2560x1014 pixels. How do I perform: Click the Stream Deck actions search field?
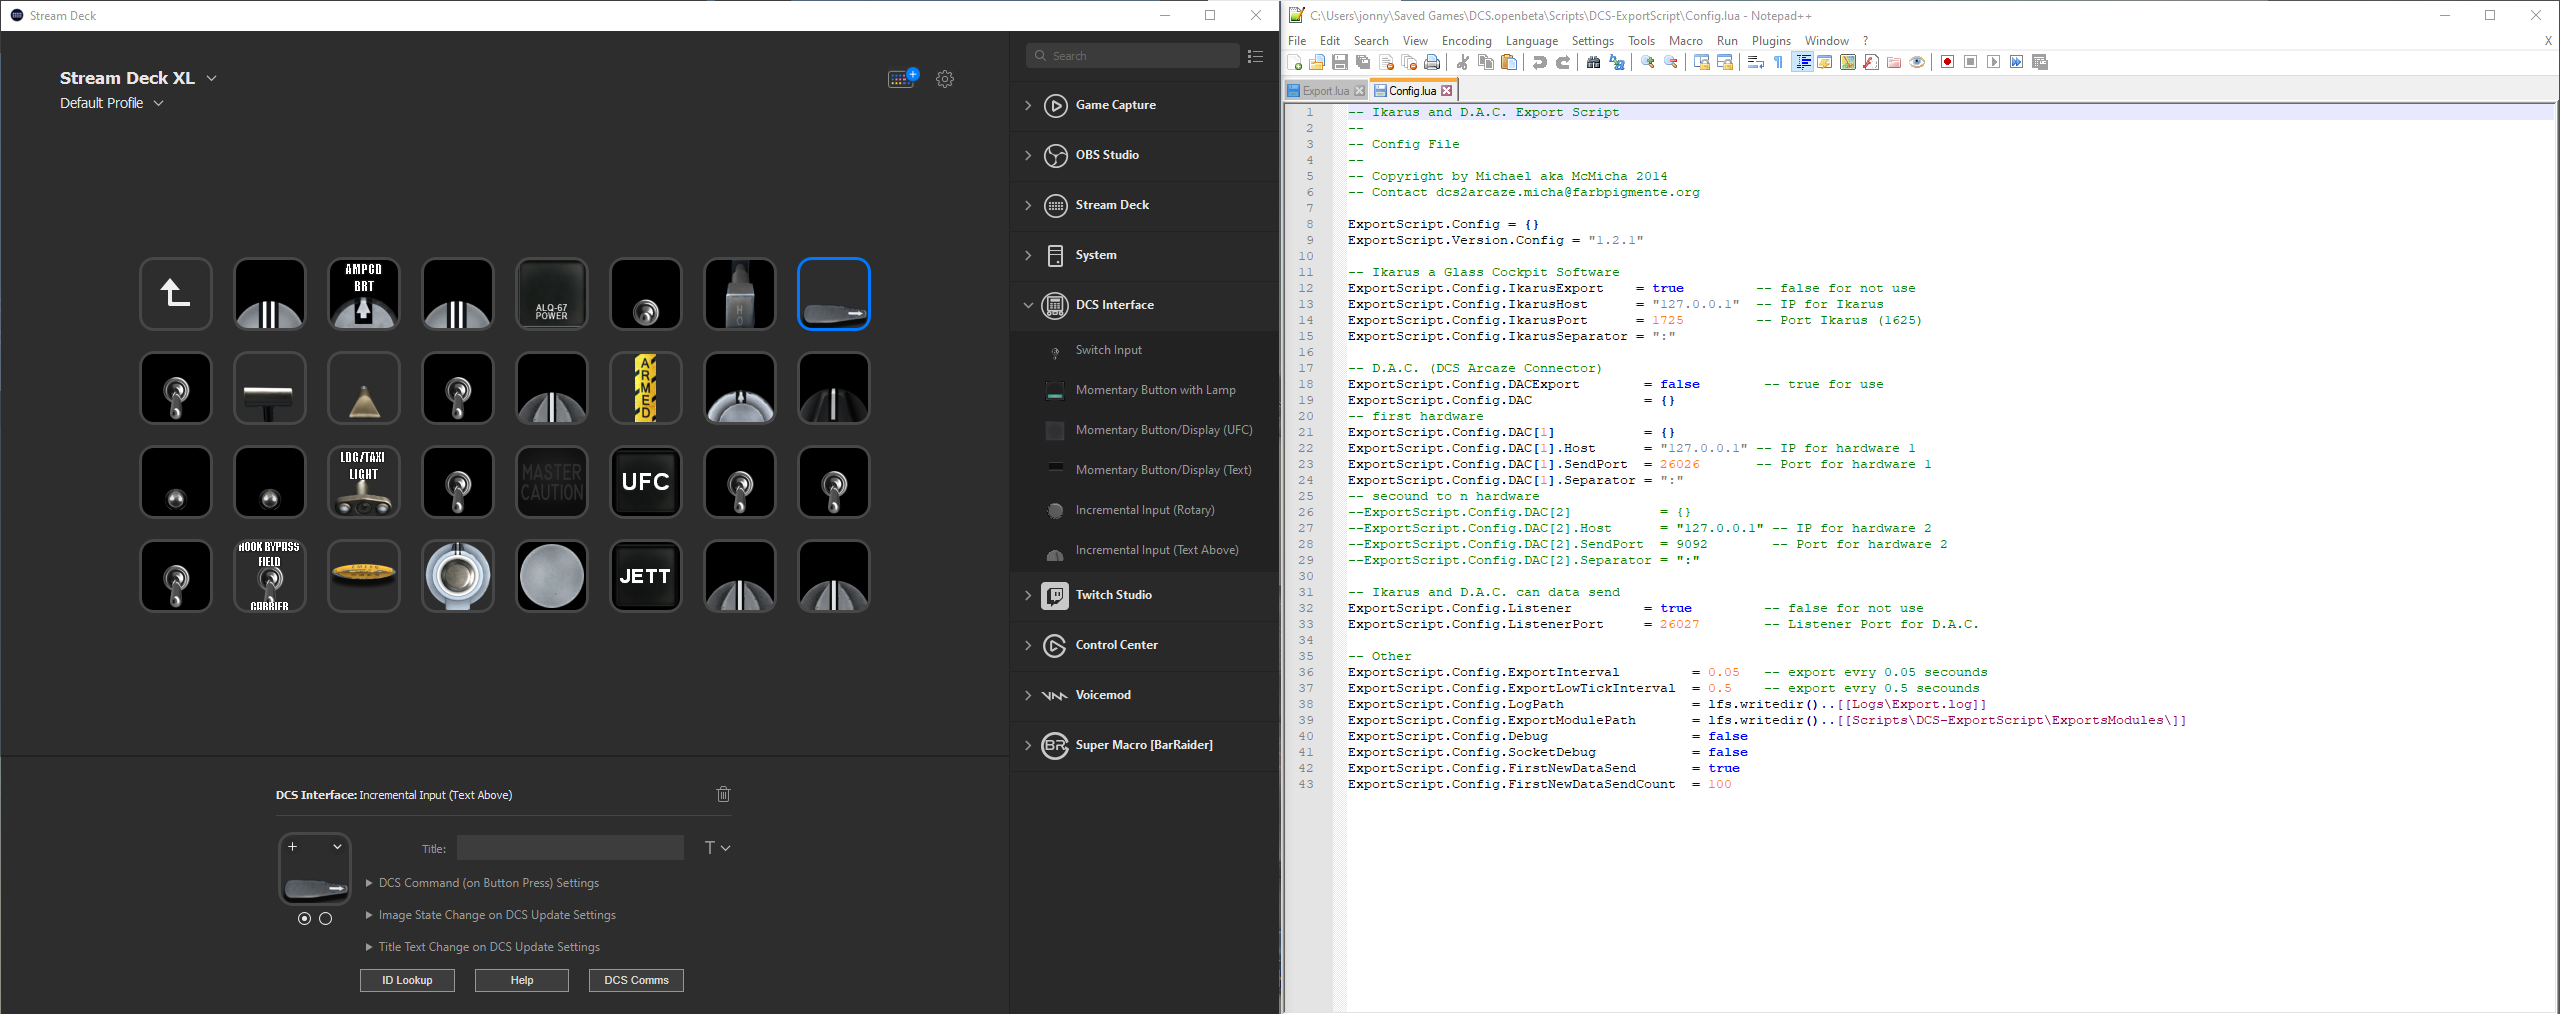point(1133,56)
